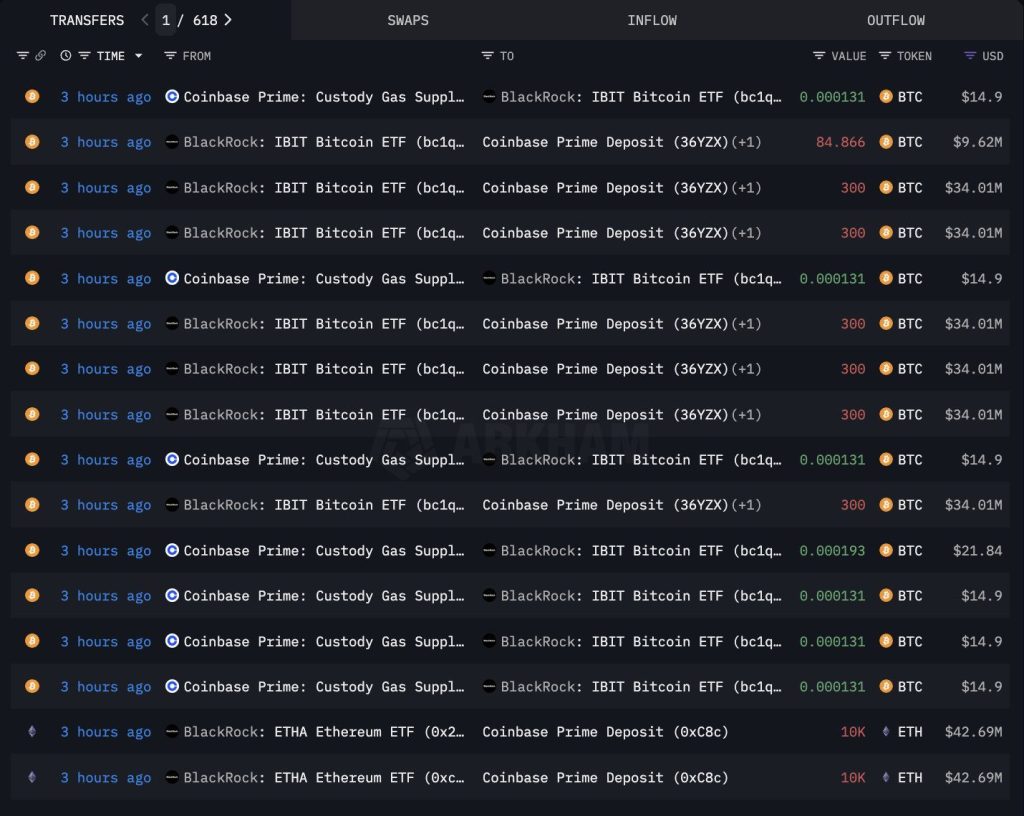Click the link icon in the header row
Image resolution: width=1024 pixels, height=816 pixels.
pyautogui.click(x=40, y=56)
